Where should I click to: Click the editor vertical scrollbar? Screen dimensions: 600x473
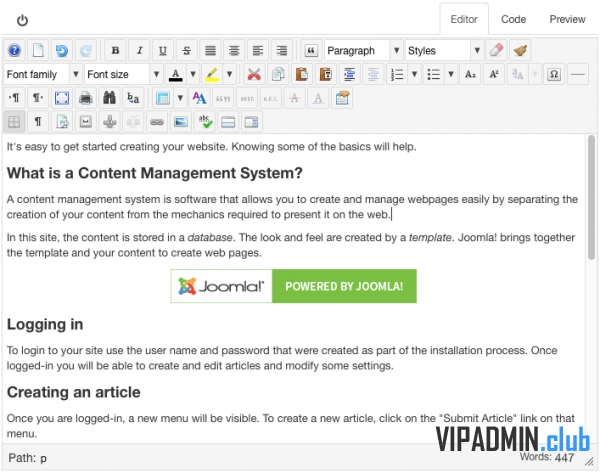click(592, 198)
